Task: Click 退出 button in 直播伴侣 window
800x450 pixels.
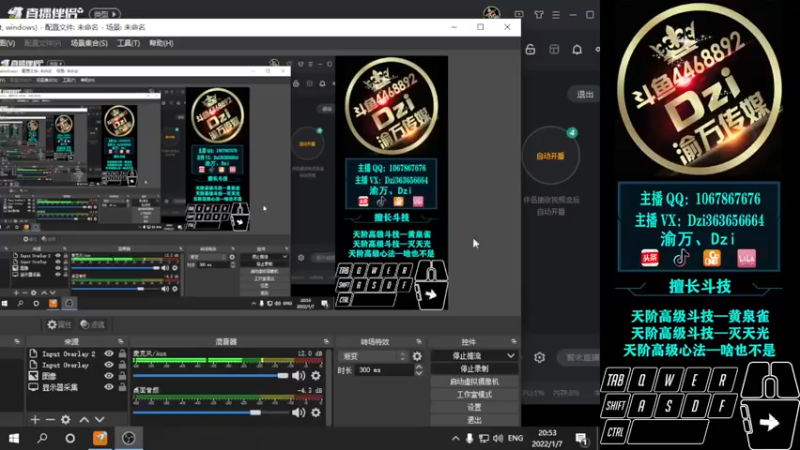Action: pyautogui.click(x=585, y=94)
